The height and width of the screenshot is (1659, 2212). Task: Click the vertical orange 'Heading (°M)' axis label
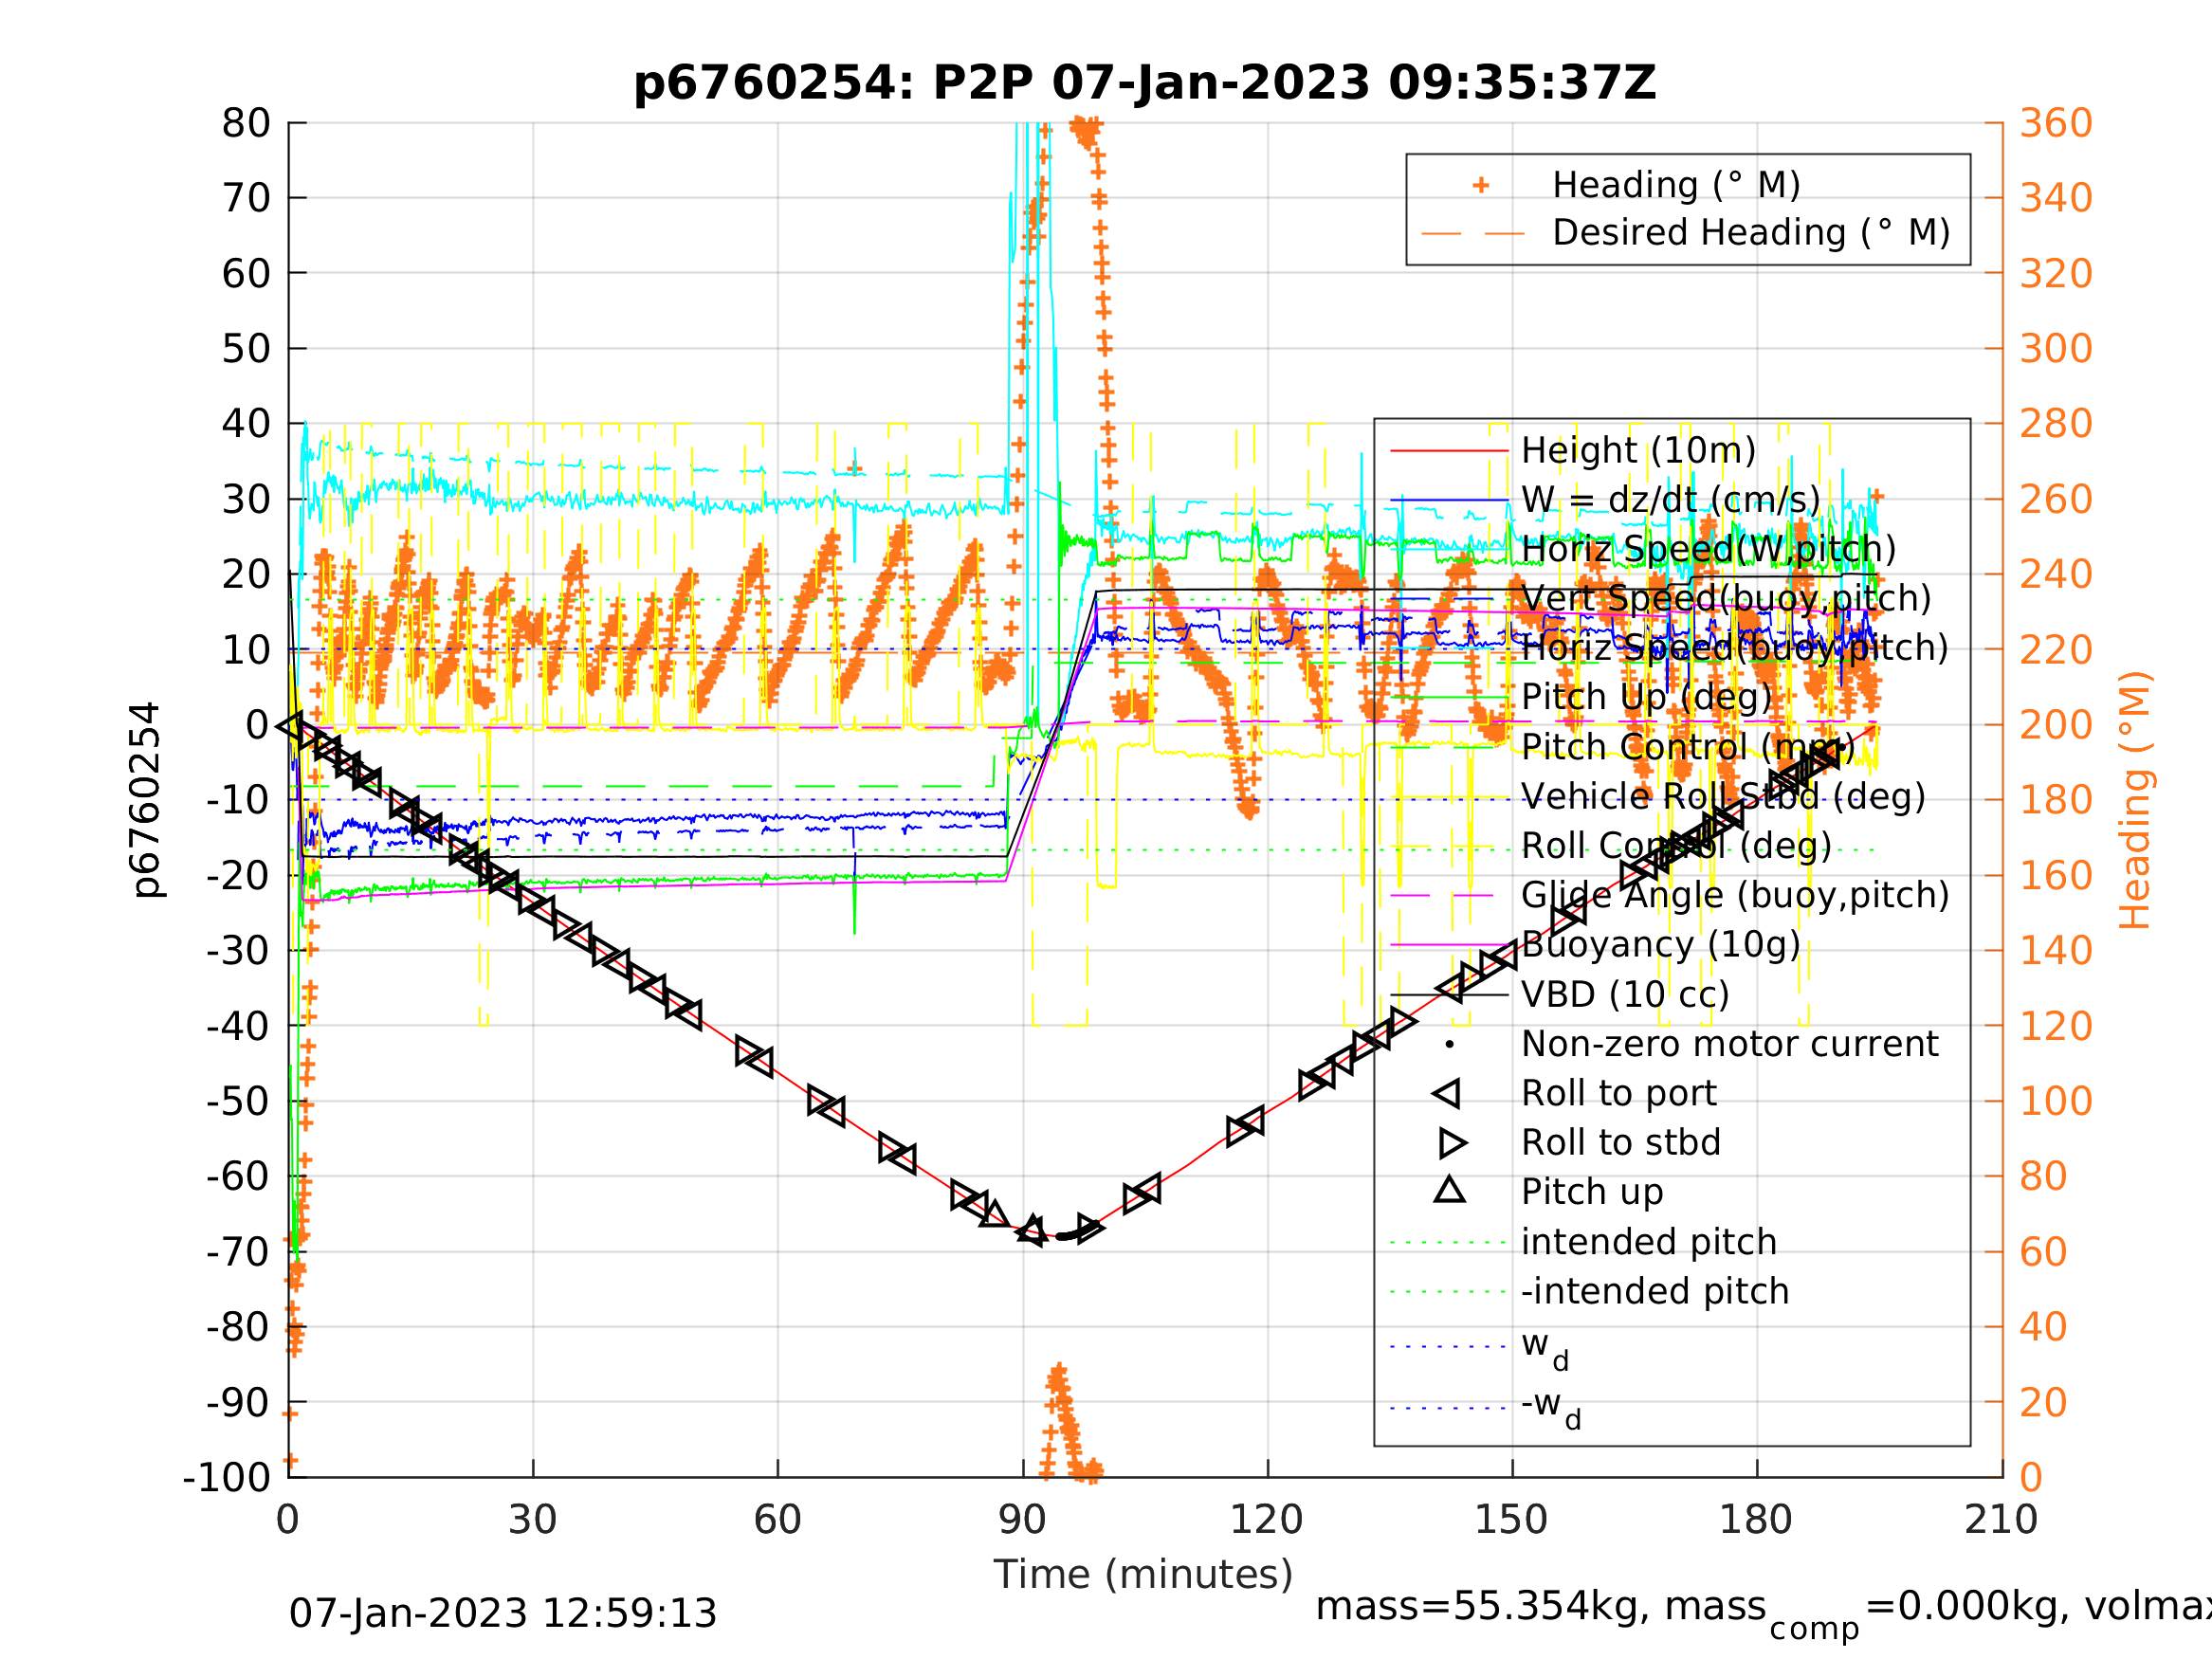click(2134, 800)
